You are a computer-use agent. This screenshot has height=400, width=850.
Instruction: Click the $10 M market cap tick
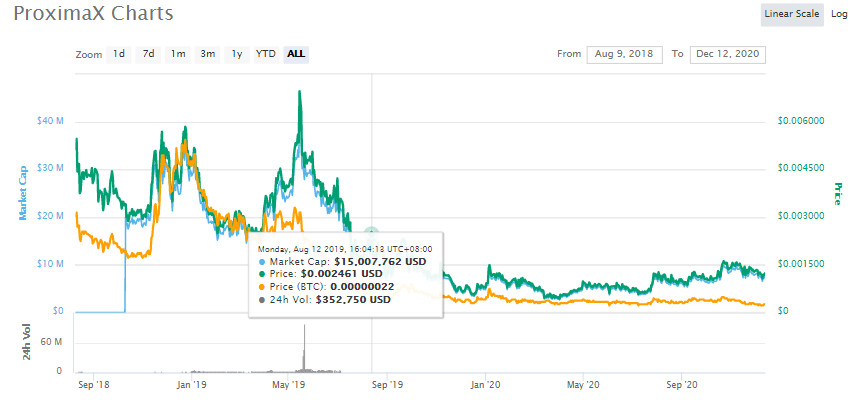tap(50, 264)
